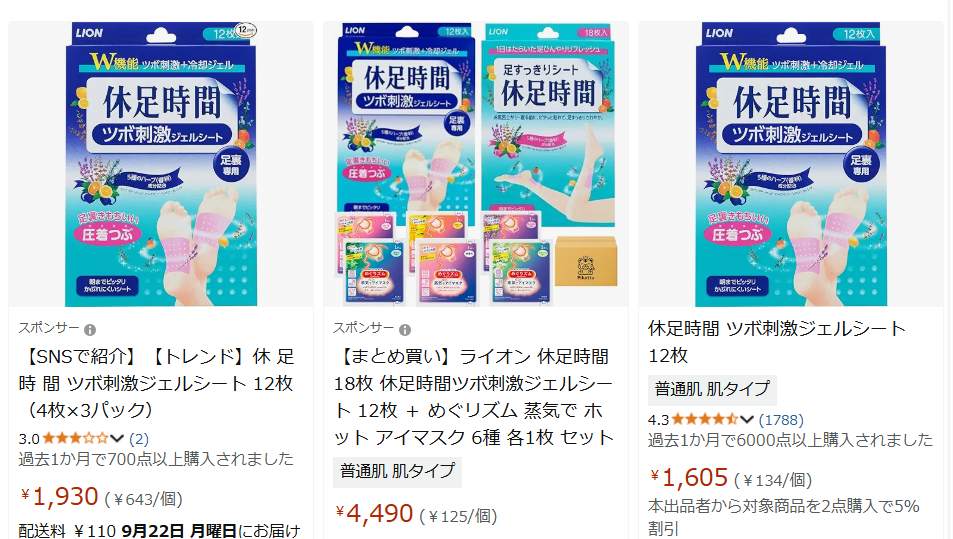Select 普通肌 肌タイプ tag on bundle product
Viewport: 953px width, 539px height.
(397, 472)
